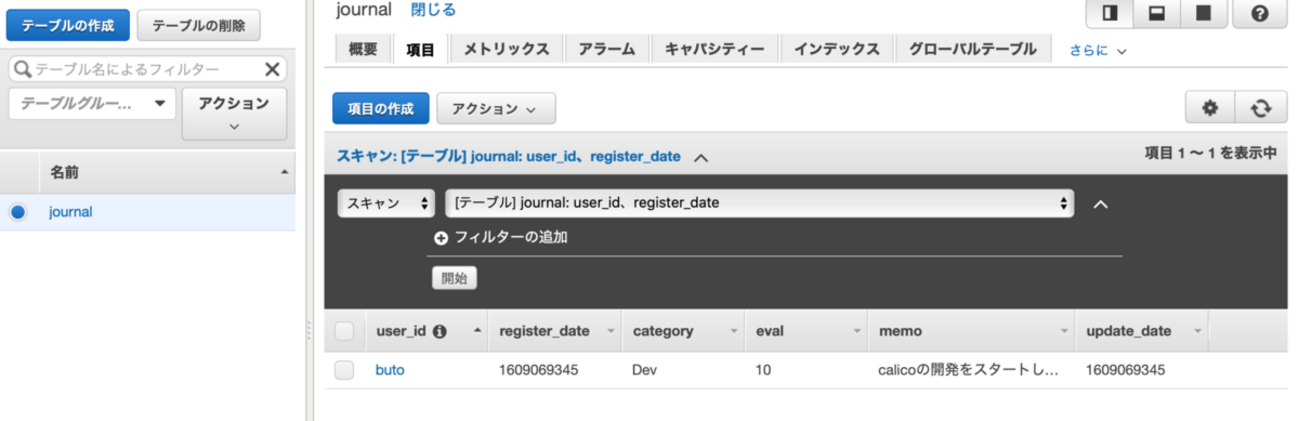Check the buto row checkbox
The width and height of the screenshot is (1299, 421).
point(344,370)
